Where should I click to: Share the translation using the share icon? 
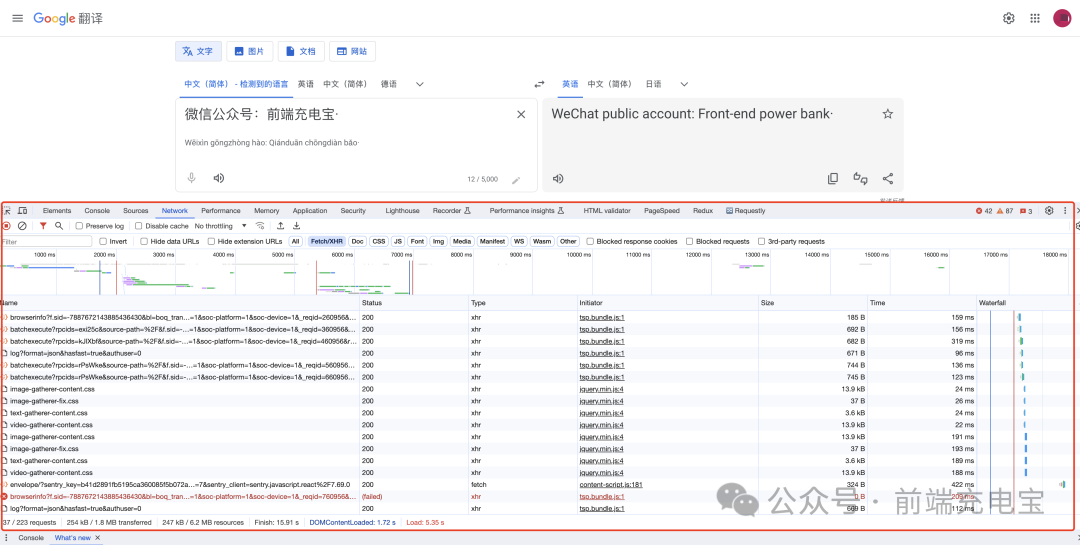[887, 179]
